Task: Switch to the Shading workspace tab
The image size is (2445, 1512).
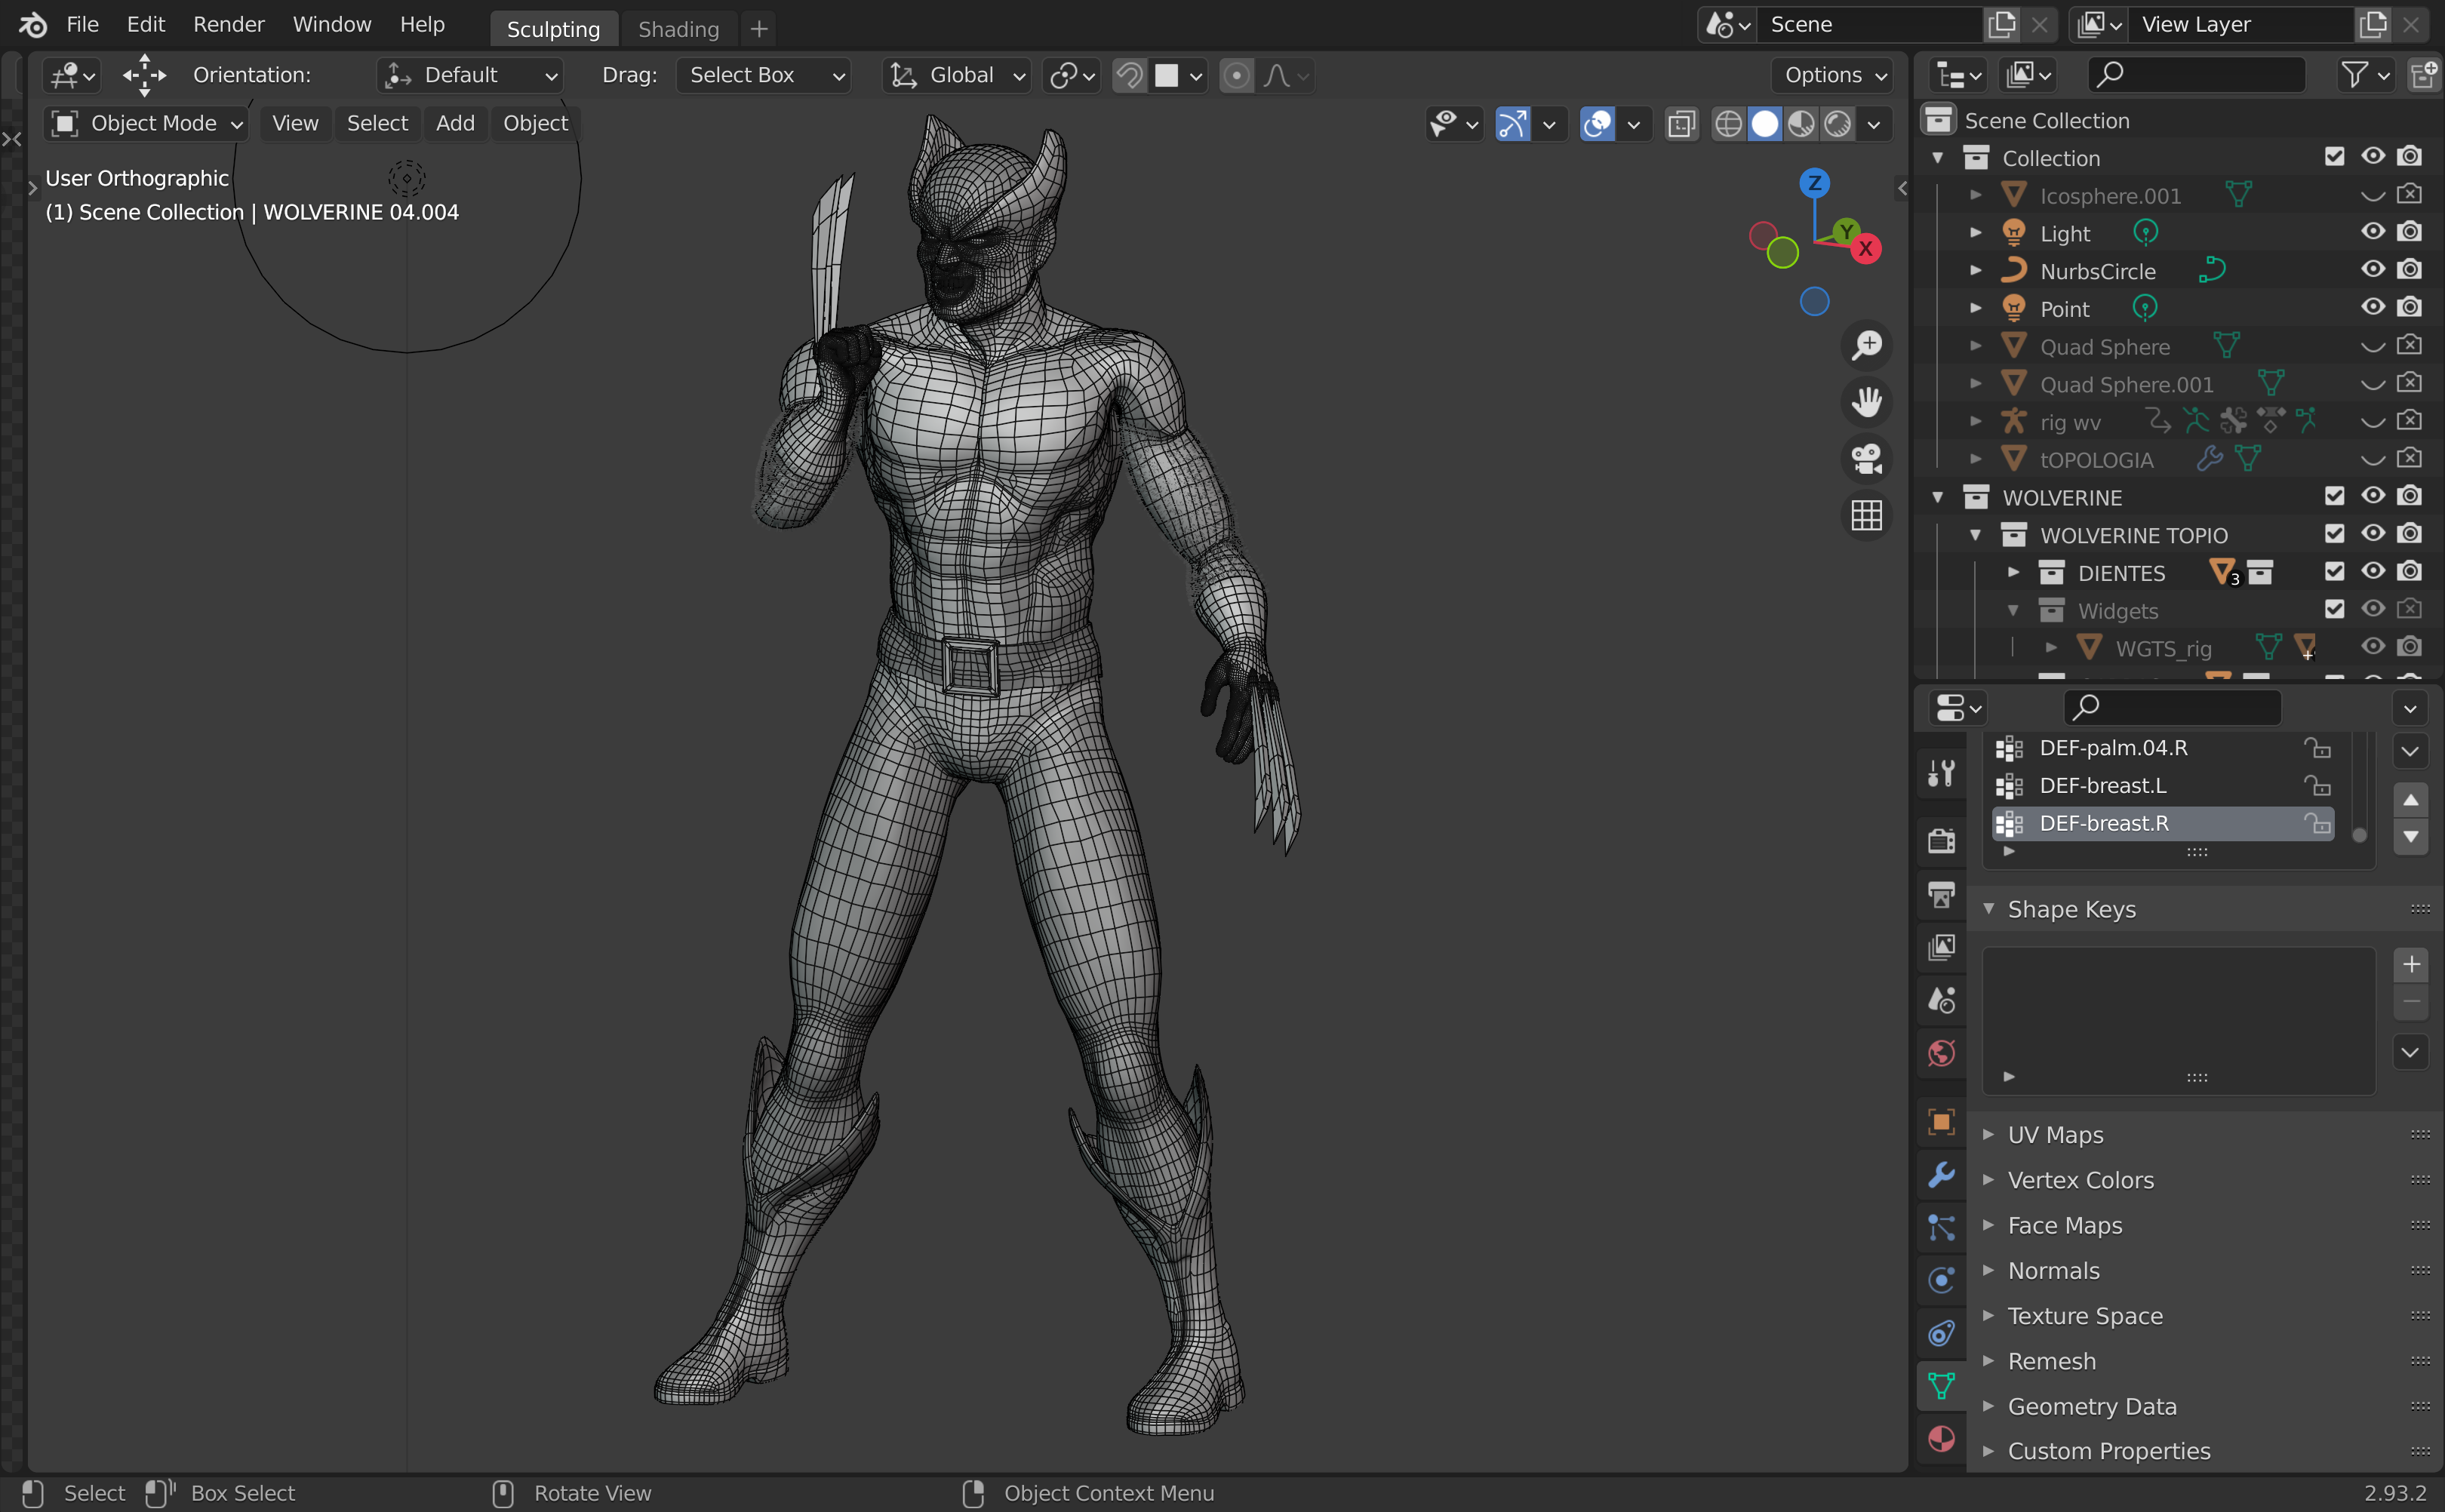Action: coord(678,29)
